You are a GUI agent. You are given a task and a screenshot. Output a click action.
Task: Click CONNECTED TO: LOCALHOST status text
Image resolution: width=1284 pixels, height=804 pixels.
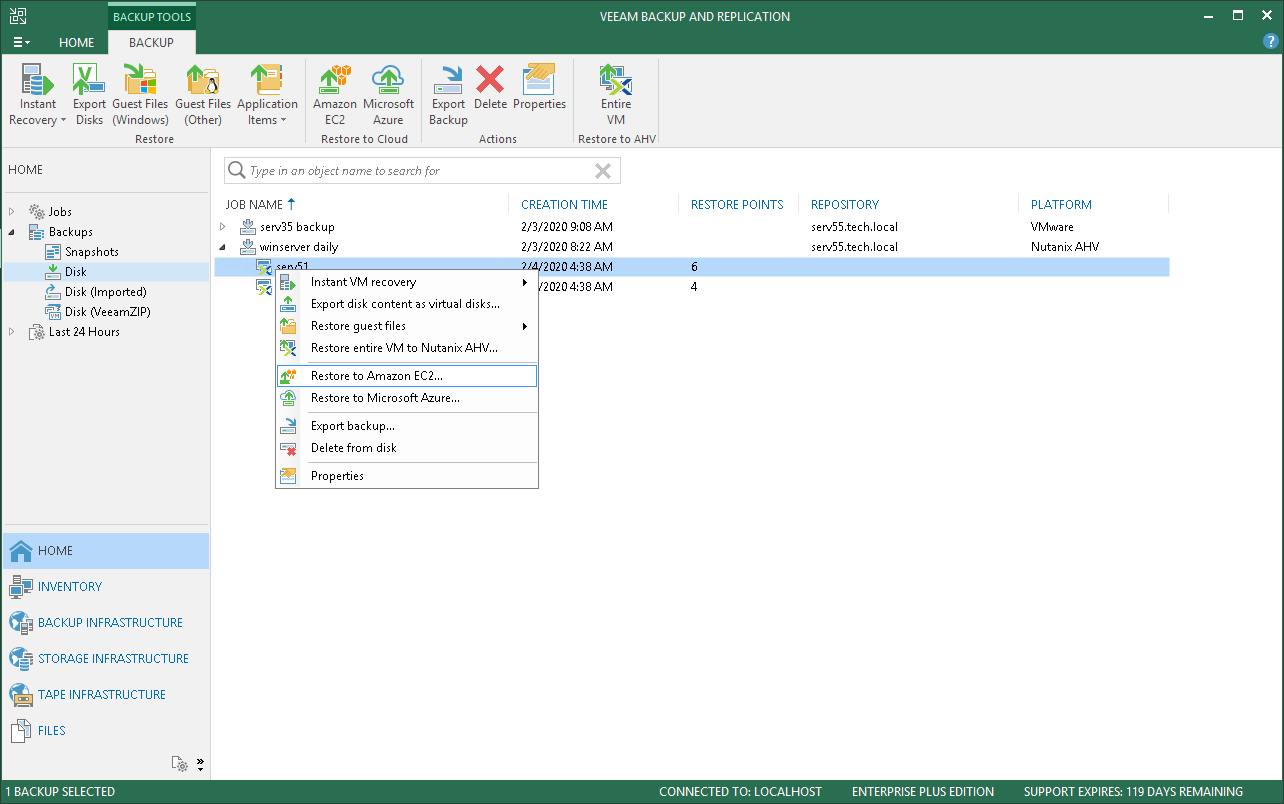point(740,792)
